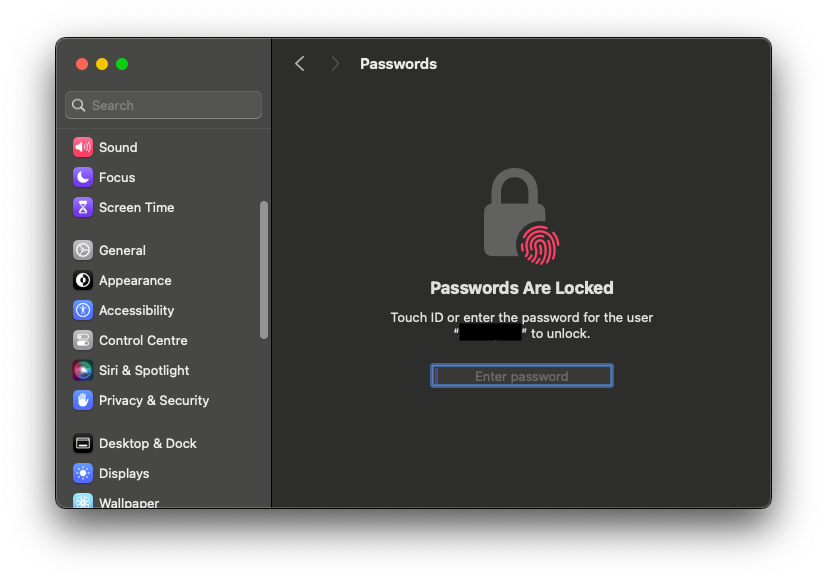Go forward with the right chevron

tap(335, 64)
